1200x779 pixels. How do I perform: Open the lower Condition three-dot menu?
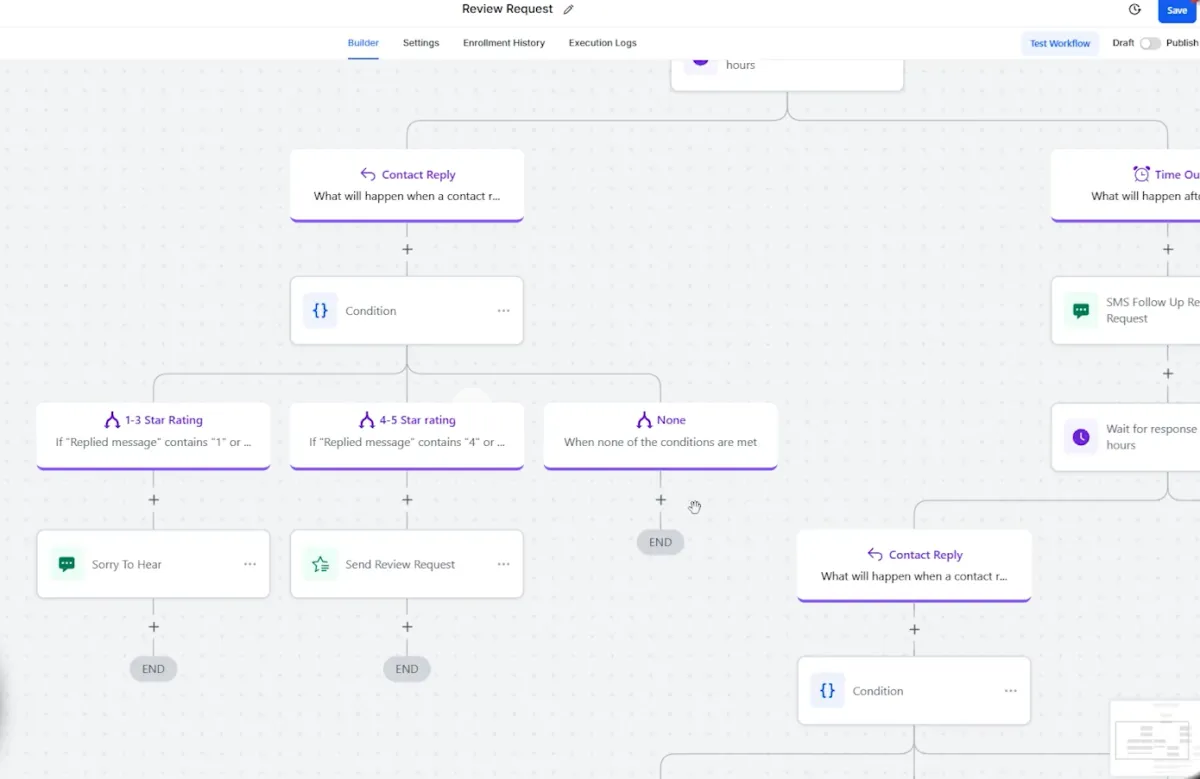(1011, 691)
